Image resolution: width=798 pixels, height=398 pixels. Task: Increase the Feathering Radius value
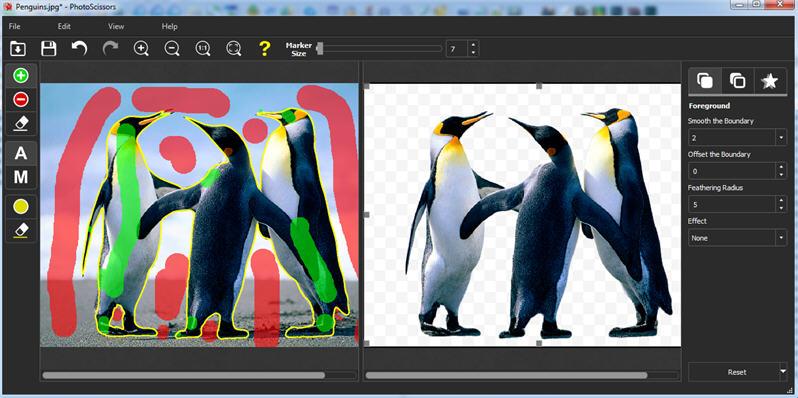coord(781,200)
